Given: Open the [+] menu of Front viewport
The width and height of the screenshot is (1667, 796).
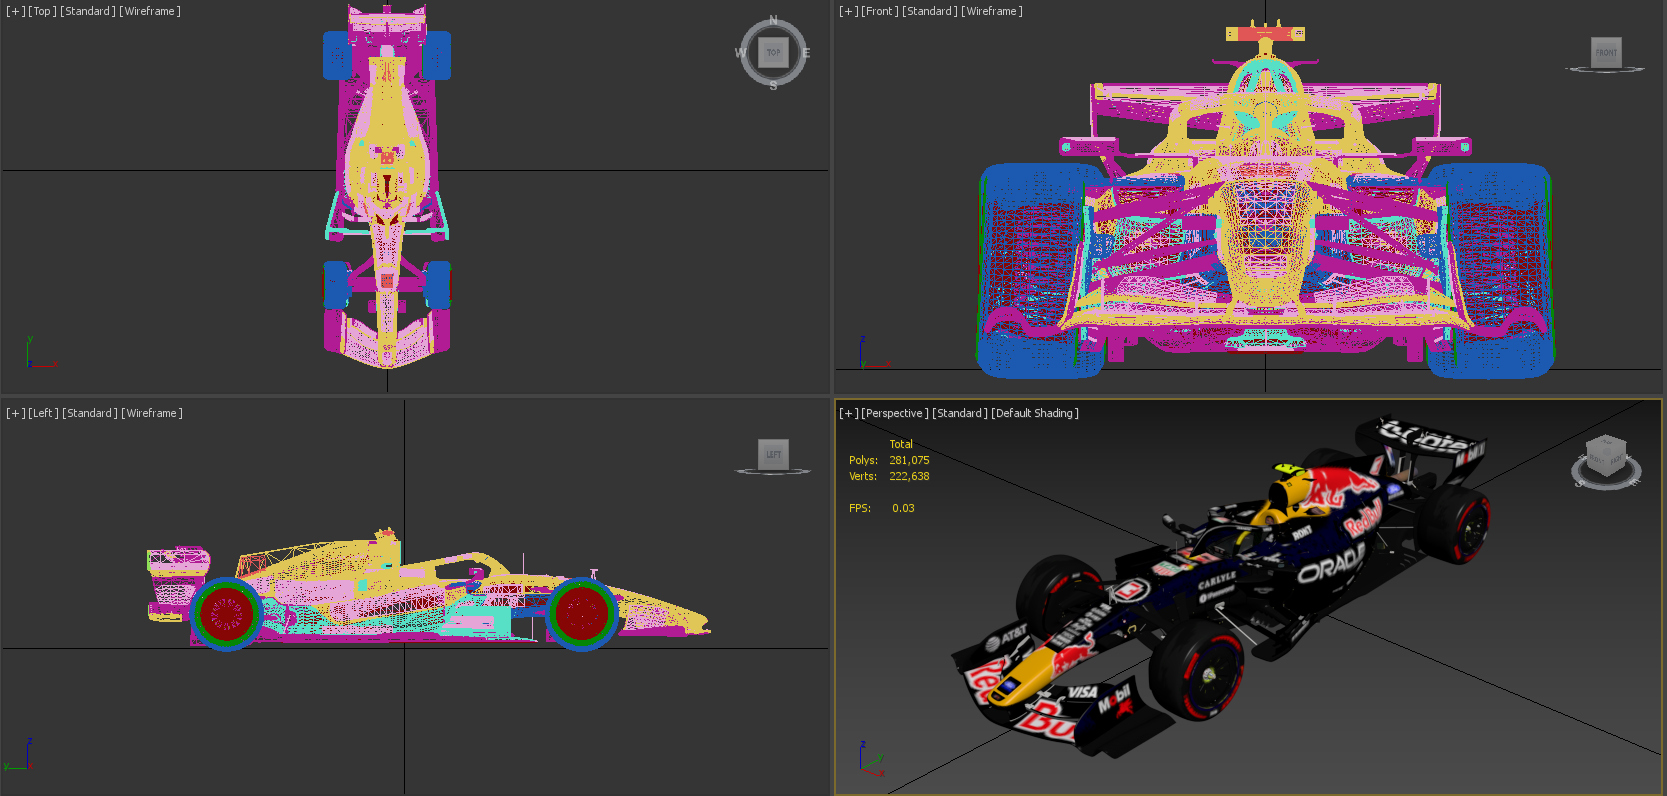Looking at the screenshot, I should tap(848, 11).
